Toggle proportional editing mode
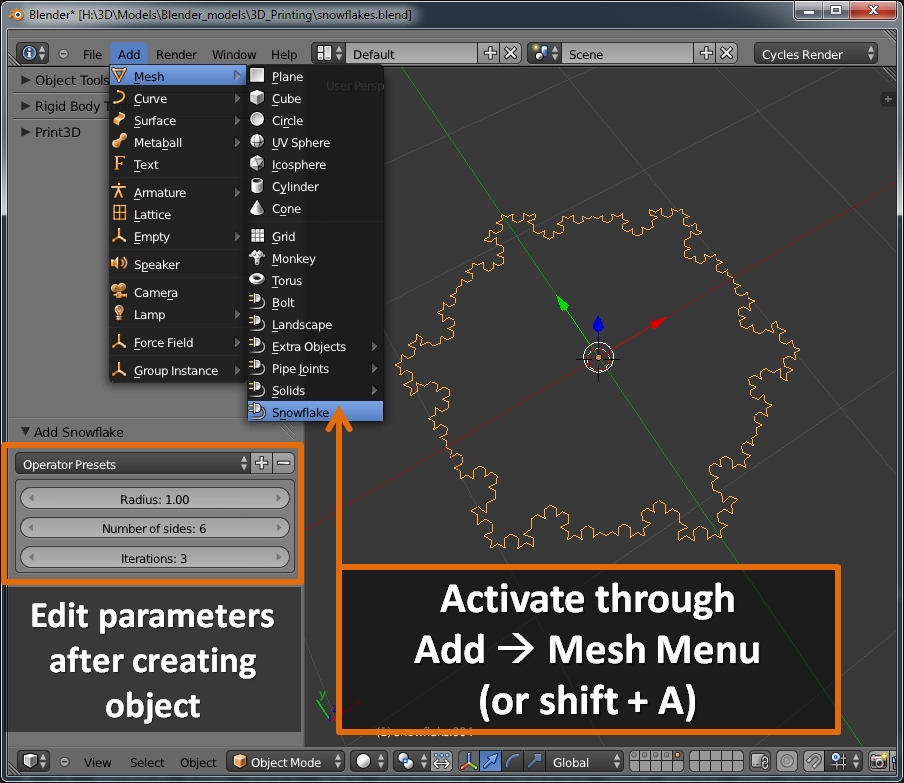Screen dimensions: 904x783 click(x=787, y=761)
